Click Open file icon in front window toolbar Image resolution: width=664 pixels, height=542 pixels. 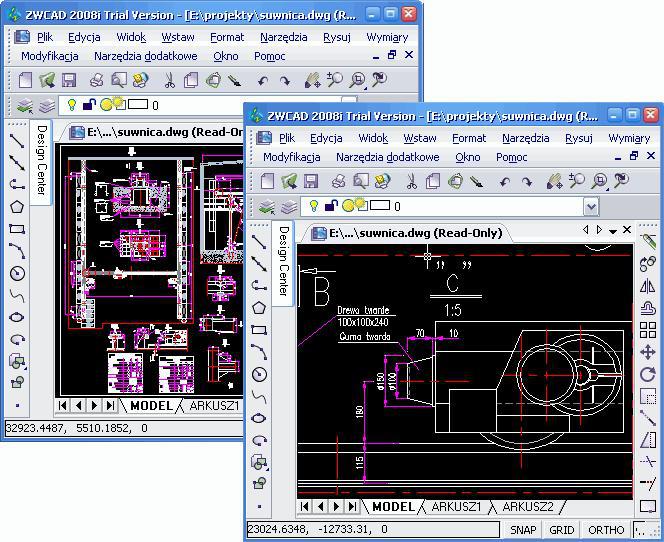(x=289, y=181)
